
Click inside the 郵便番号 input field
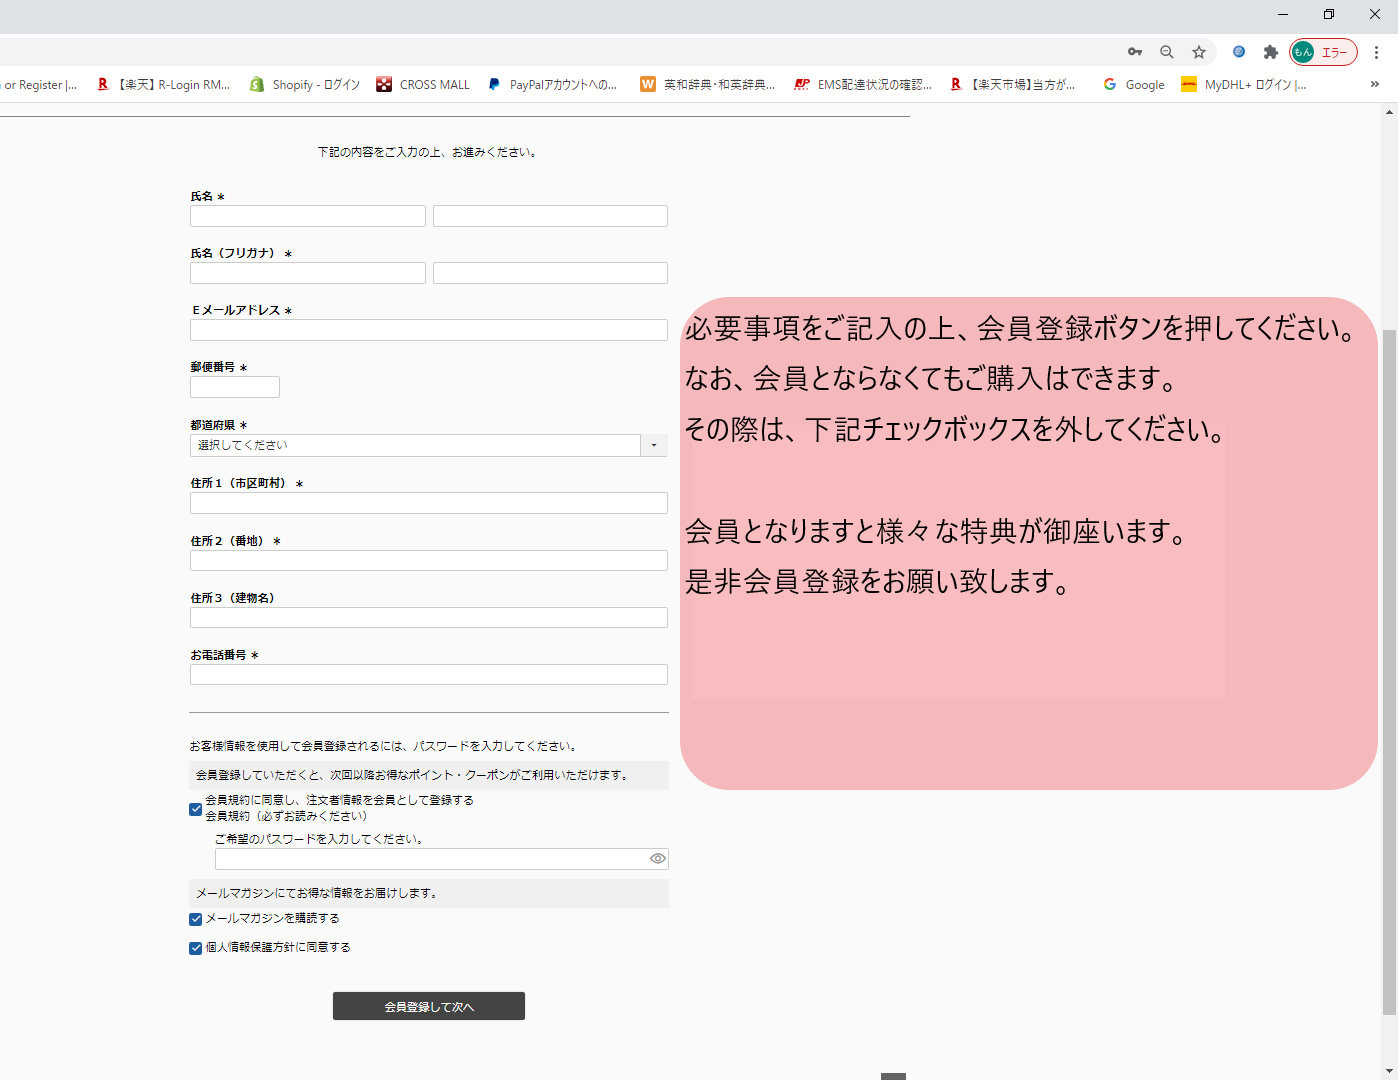tap(234, 386)
